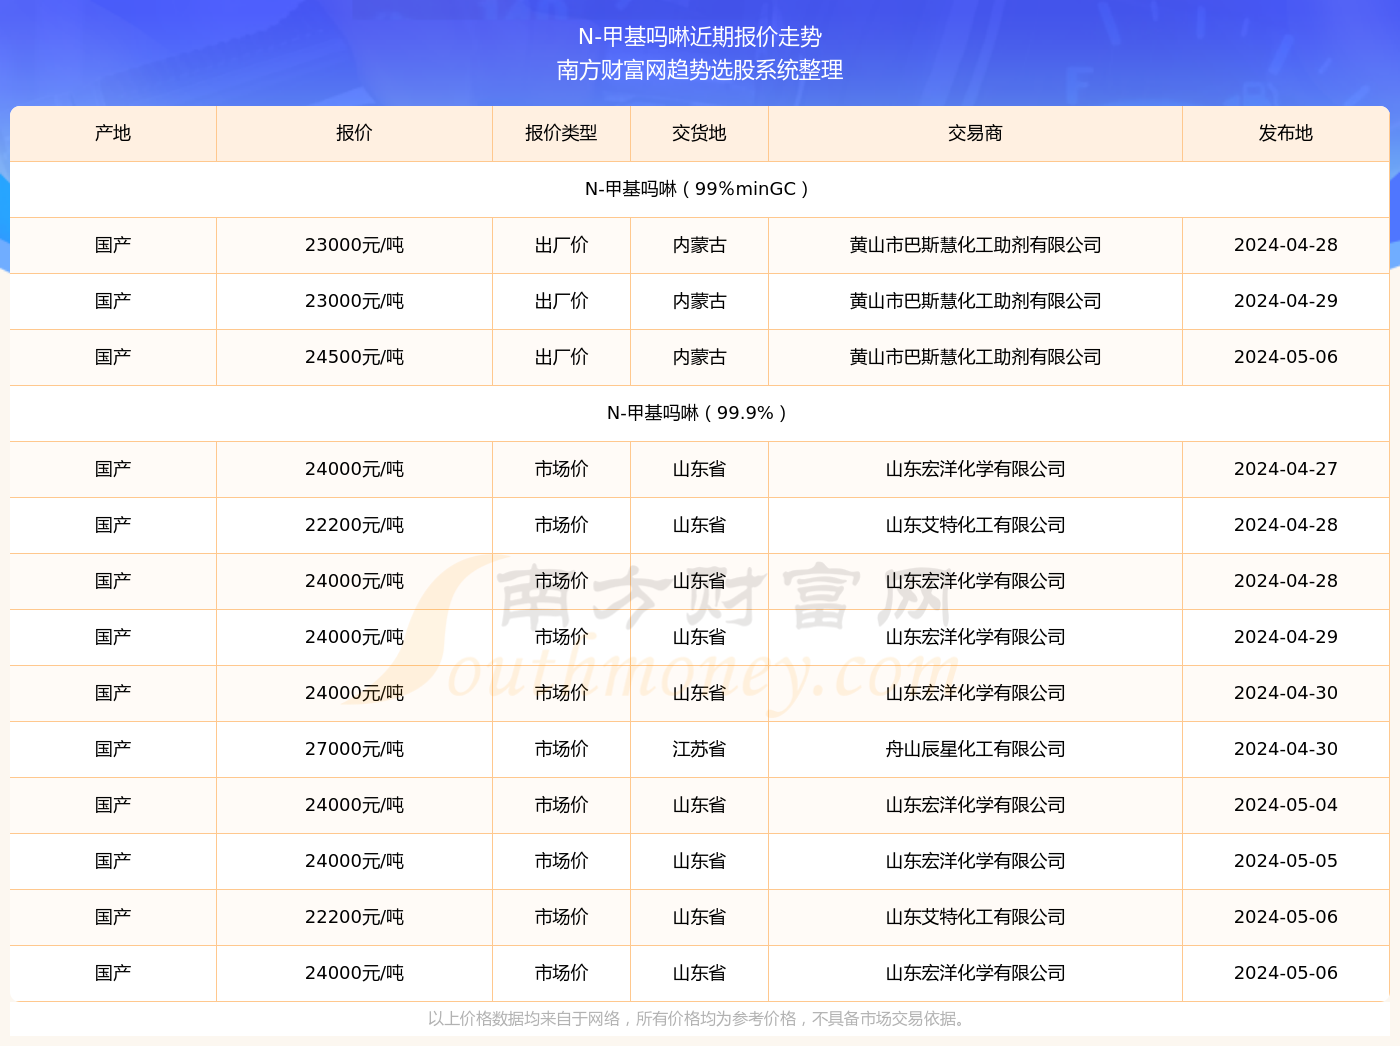Click the 24500元/吨 price cell
The image size is (1400, 1046).
(354, 357)
